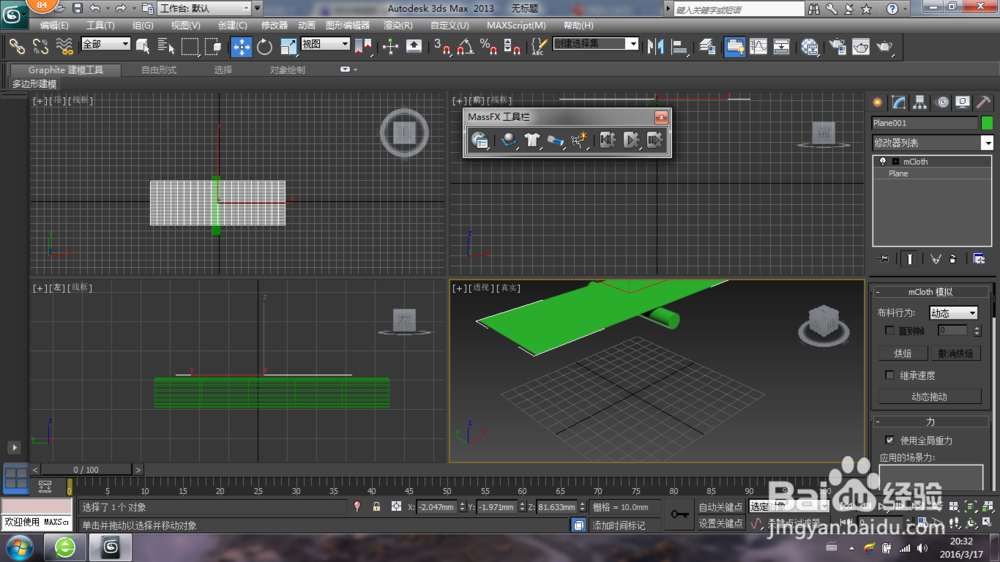1000x562 pixels.
Task: Click the Align tool
Action: (680, 47)
